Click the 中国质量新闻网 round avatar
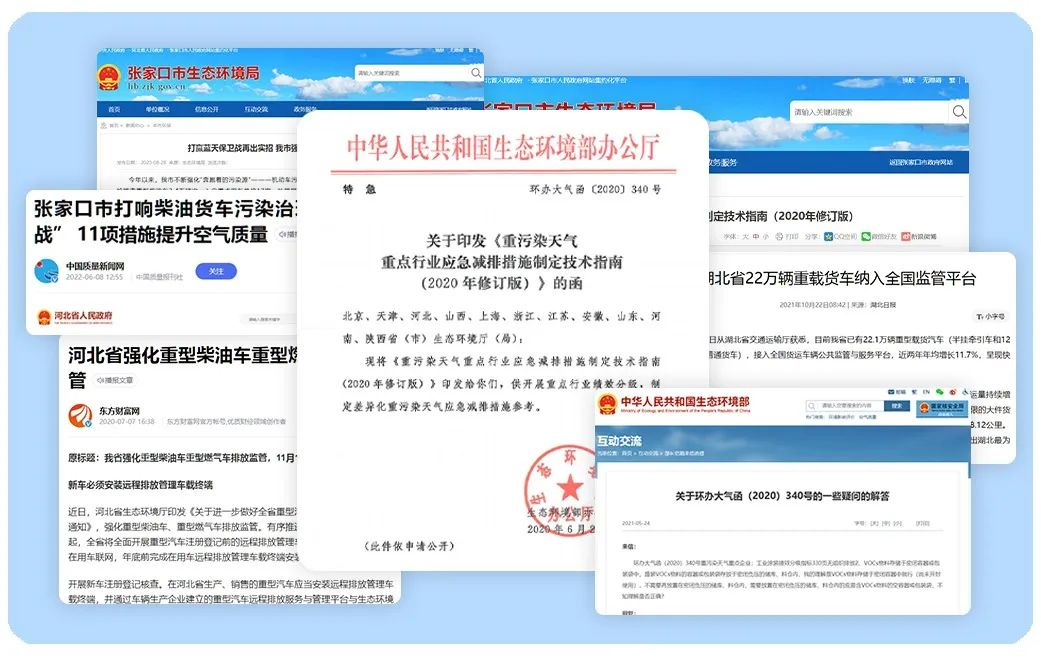The image size is (1041, 661). pyautogui.click(x=46, y=271)
